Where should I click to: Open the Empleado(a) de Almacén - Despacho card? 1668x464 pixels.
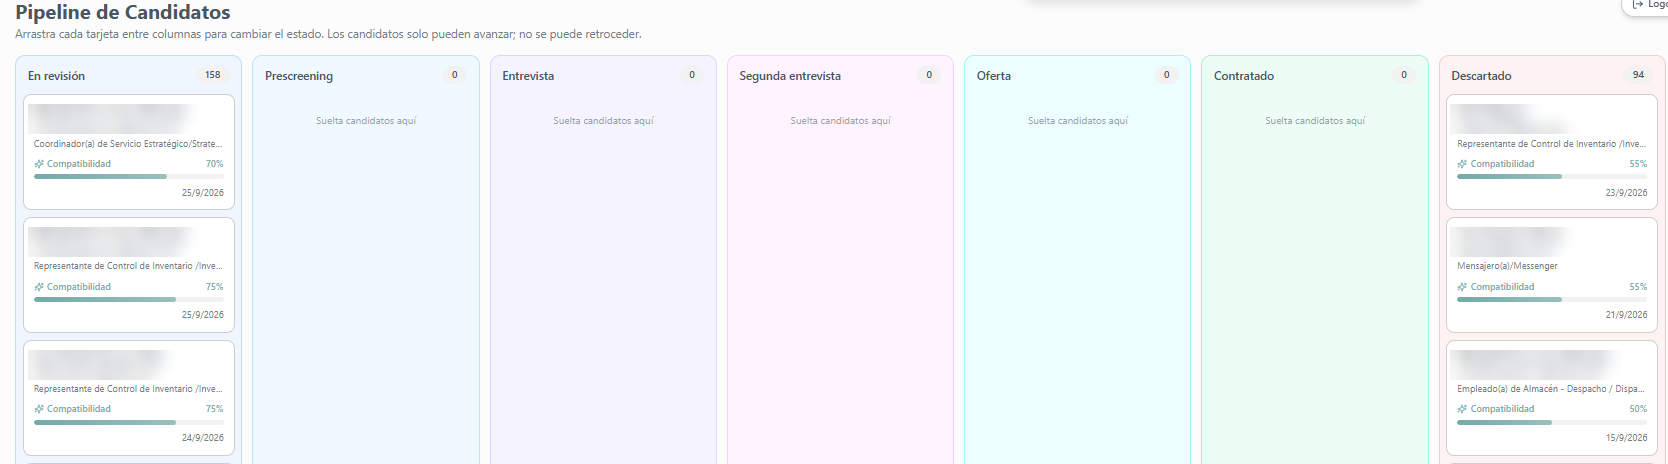(1552, 398)
